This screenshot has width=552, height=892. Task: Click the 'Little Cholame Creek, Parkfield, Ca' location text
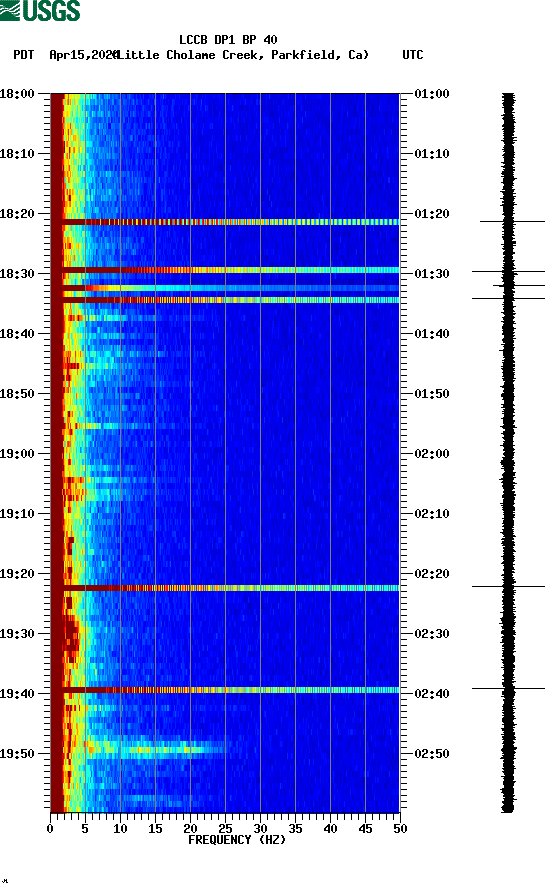coord(243,55)
